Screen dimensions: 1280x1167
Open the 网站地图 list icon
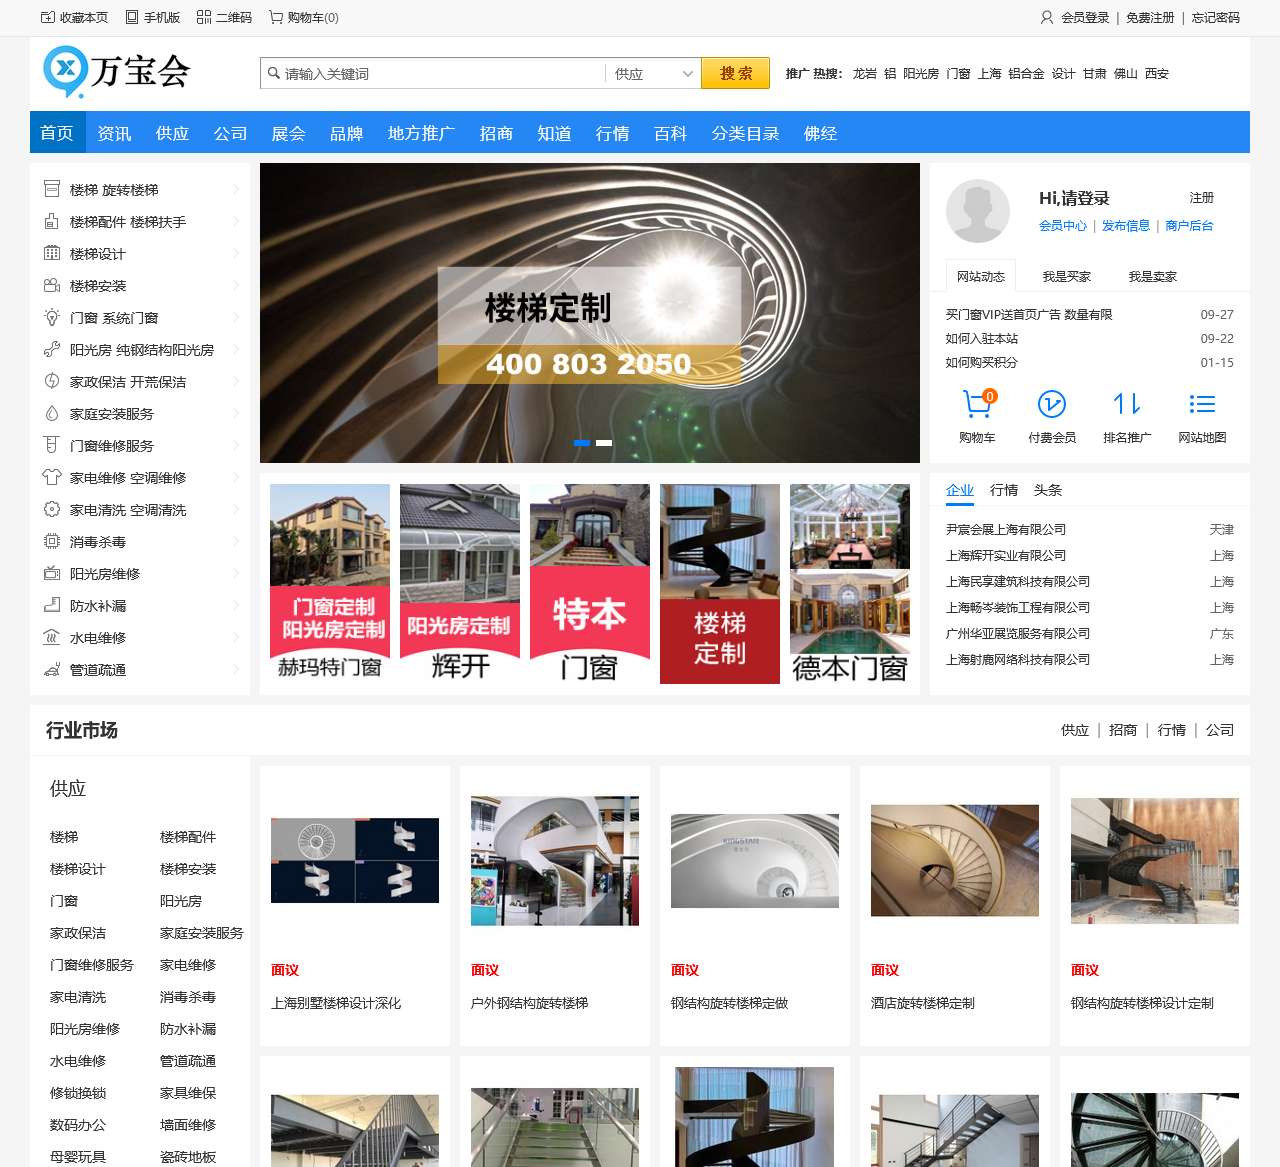coord(1201,404)
